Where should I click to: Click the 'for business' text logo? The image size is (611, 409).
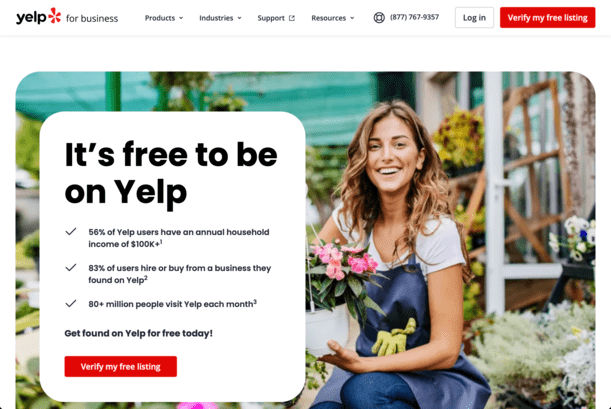click(92, 18)
